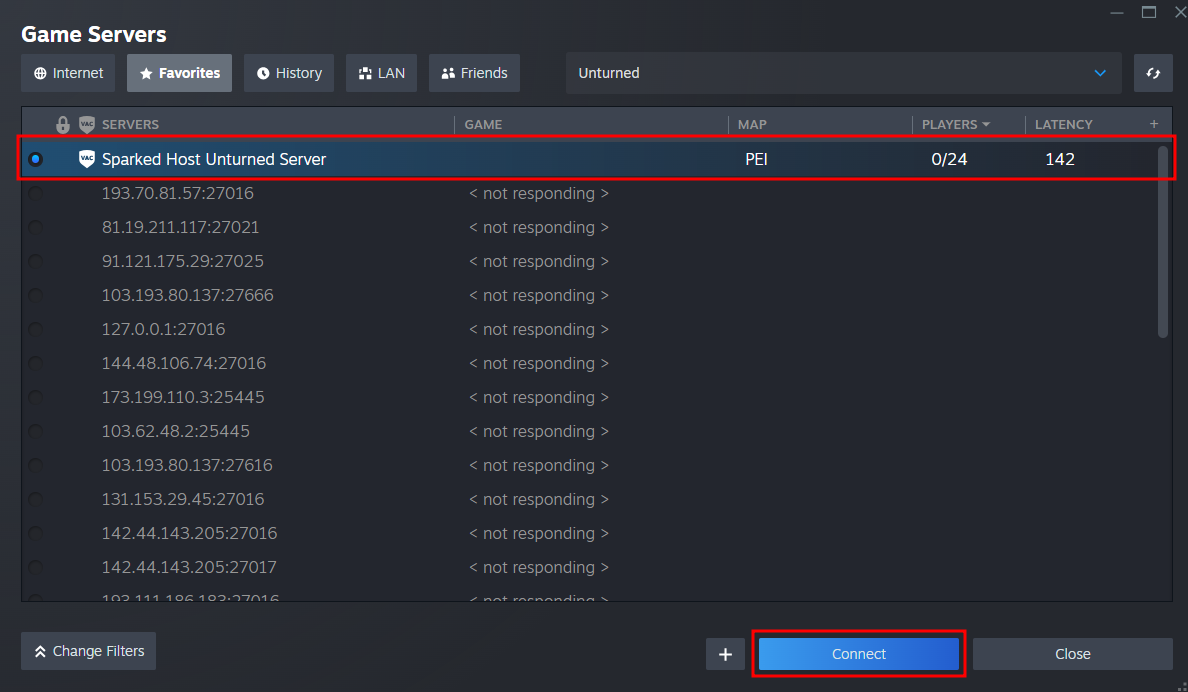Sort by the Map column header
1188x692 pixels.
(x=752, y=124)
